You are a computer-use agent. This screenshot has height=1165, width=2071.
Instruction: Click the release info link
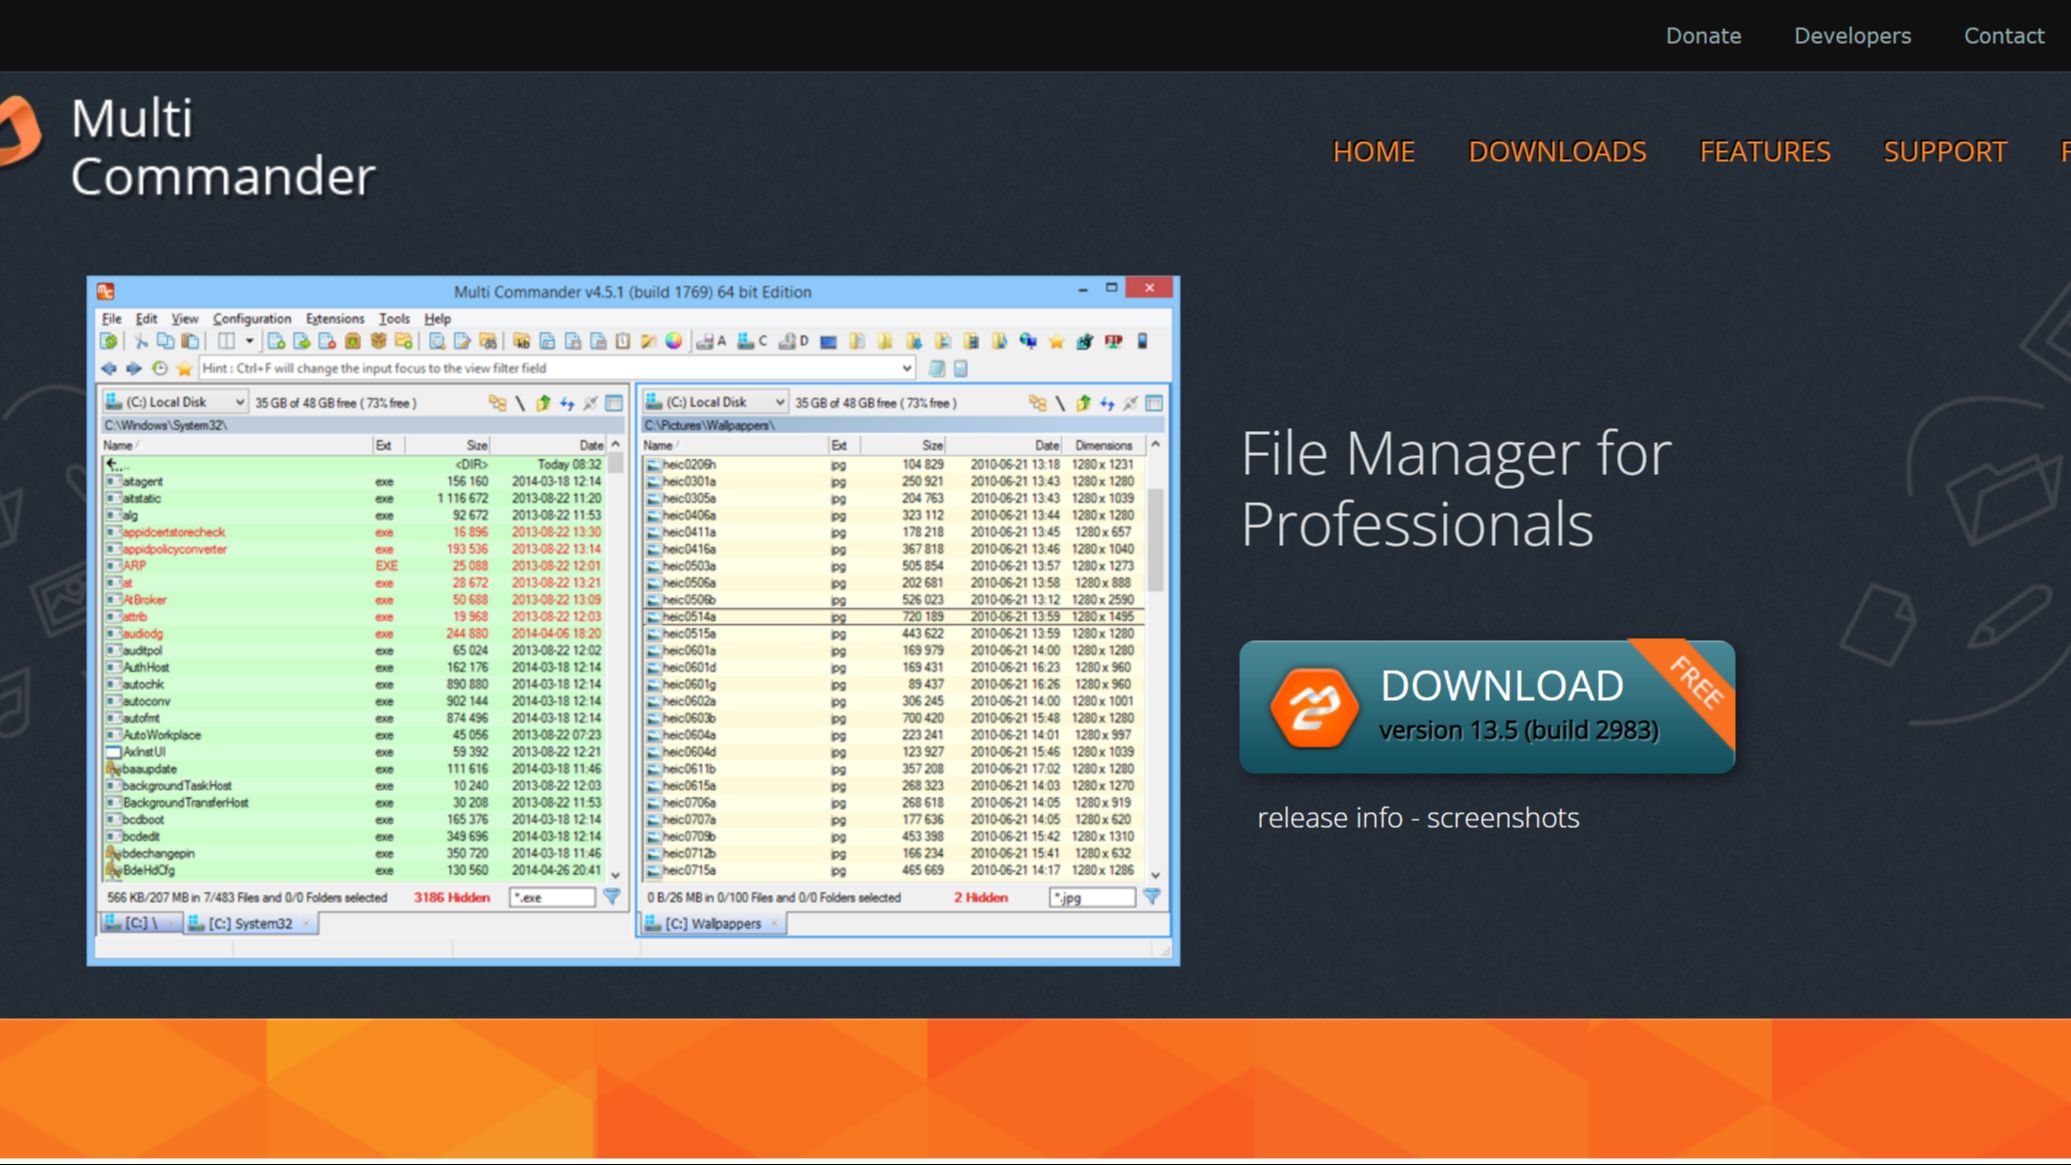(x=1324, y=816)
